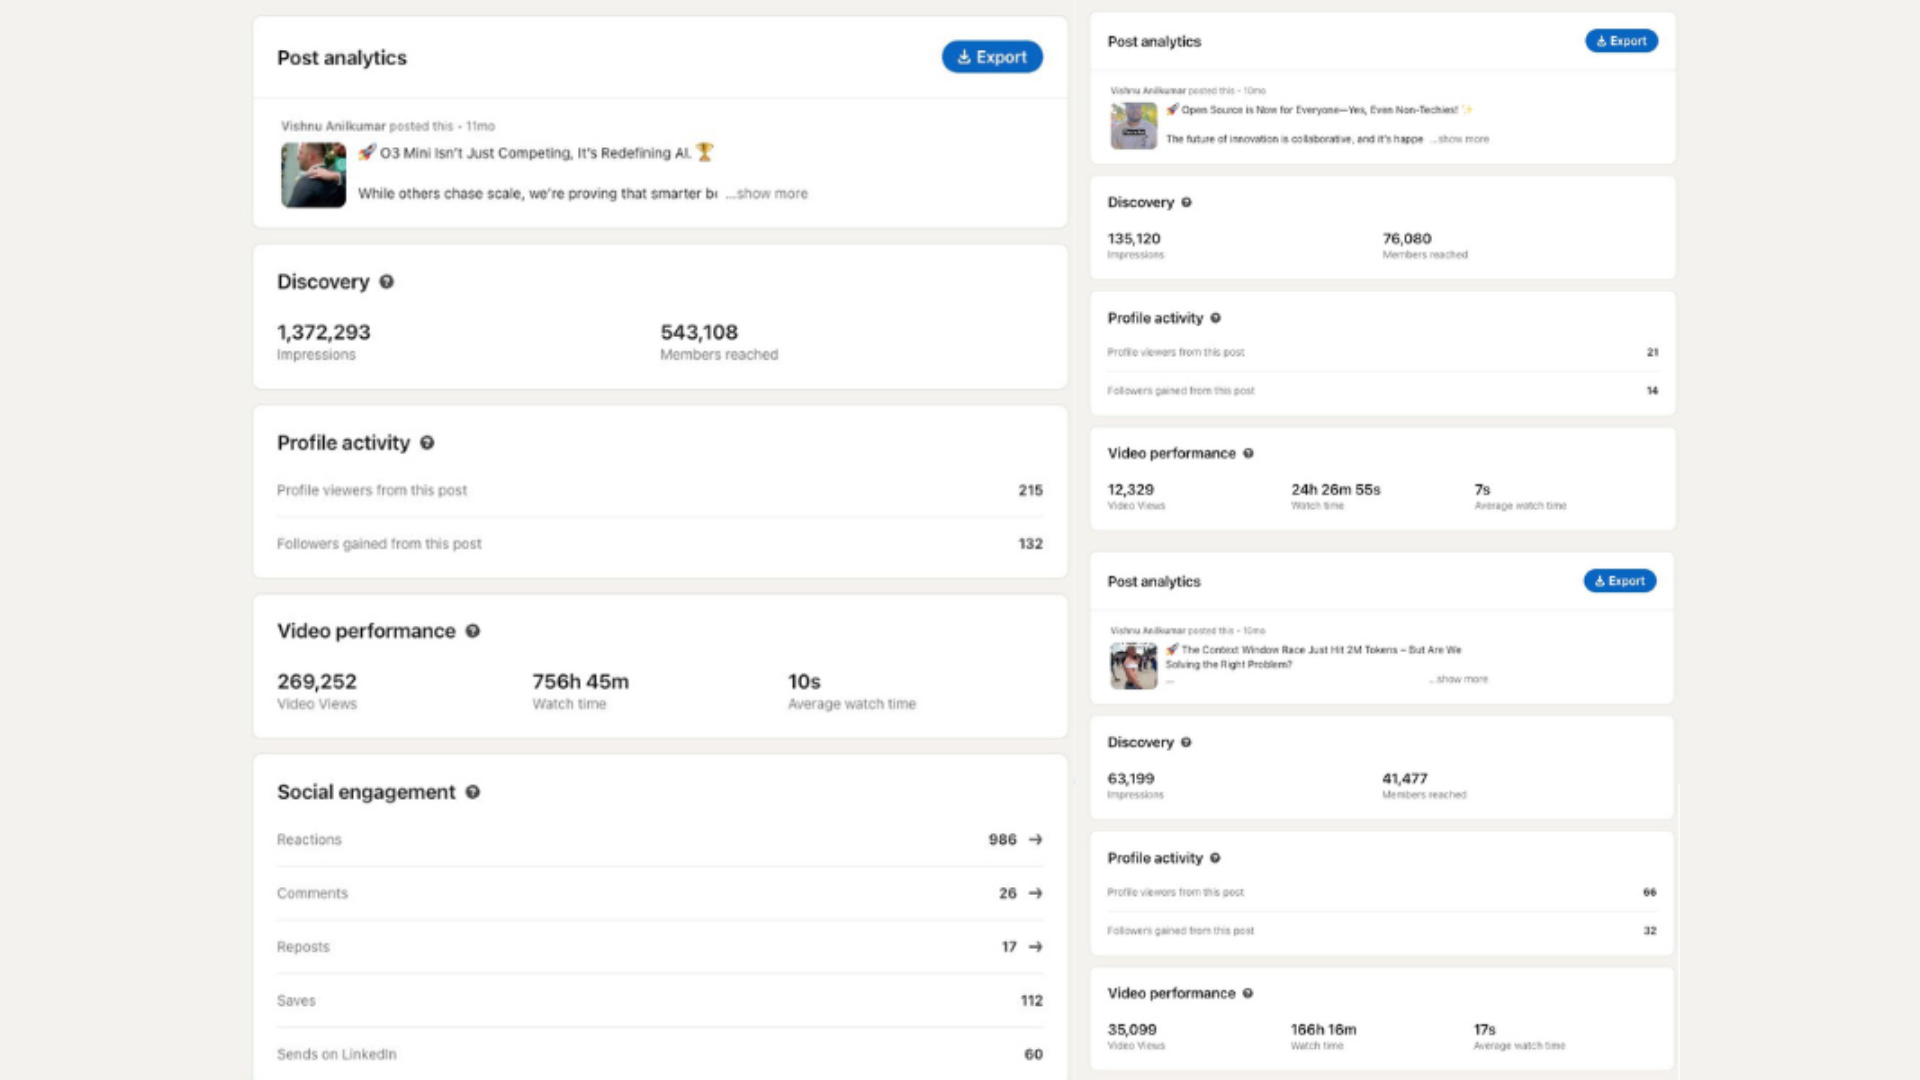Click help icon beside large Profile activity heading
The width and height of the screenshot is (1920, 1080).
pyautogui.click(x=427, y=443)
